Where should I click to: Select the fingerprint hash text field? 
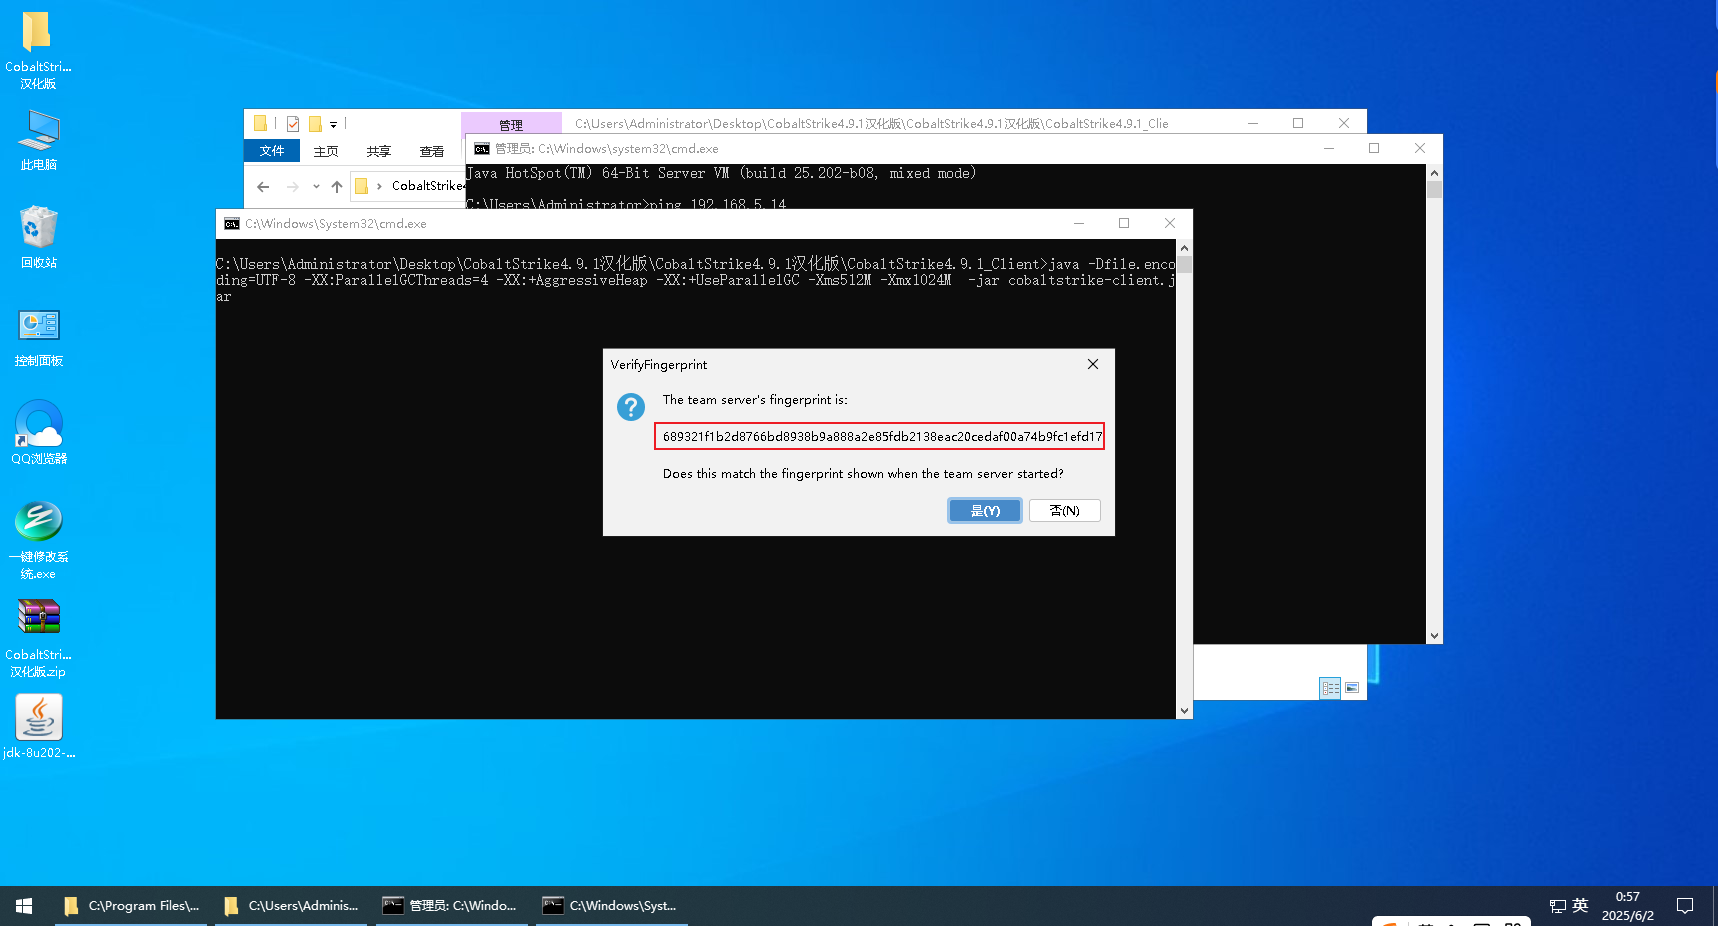pyautogui.click(x=880, y=436)
